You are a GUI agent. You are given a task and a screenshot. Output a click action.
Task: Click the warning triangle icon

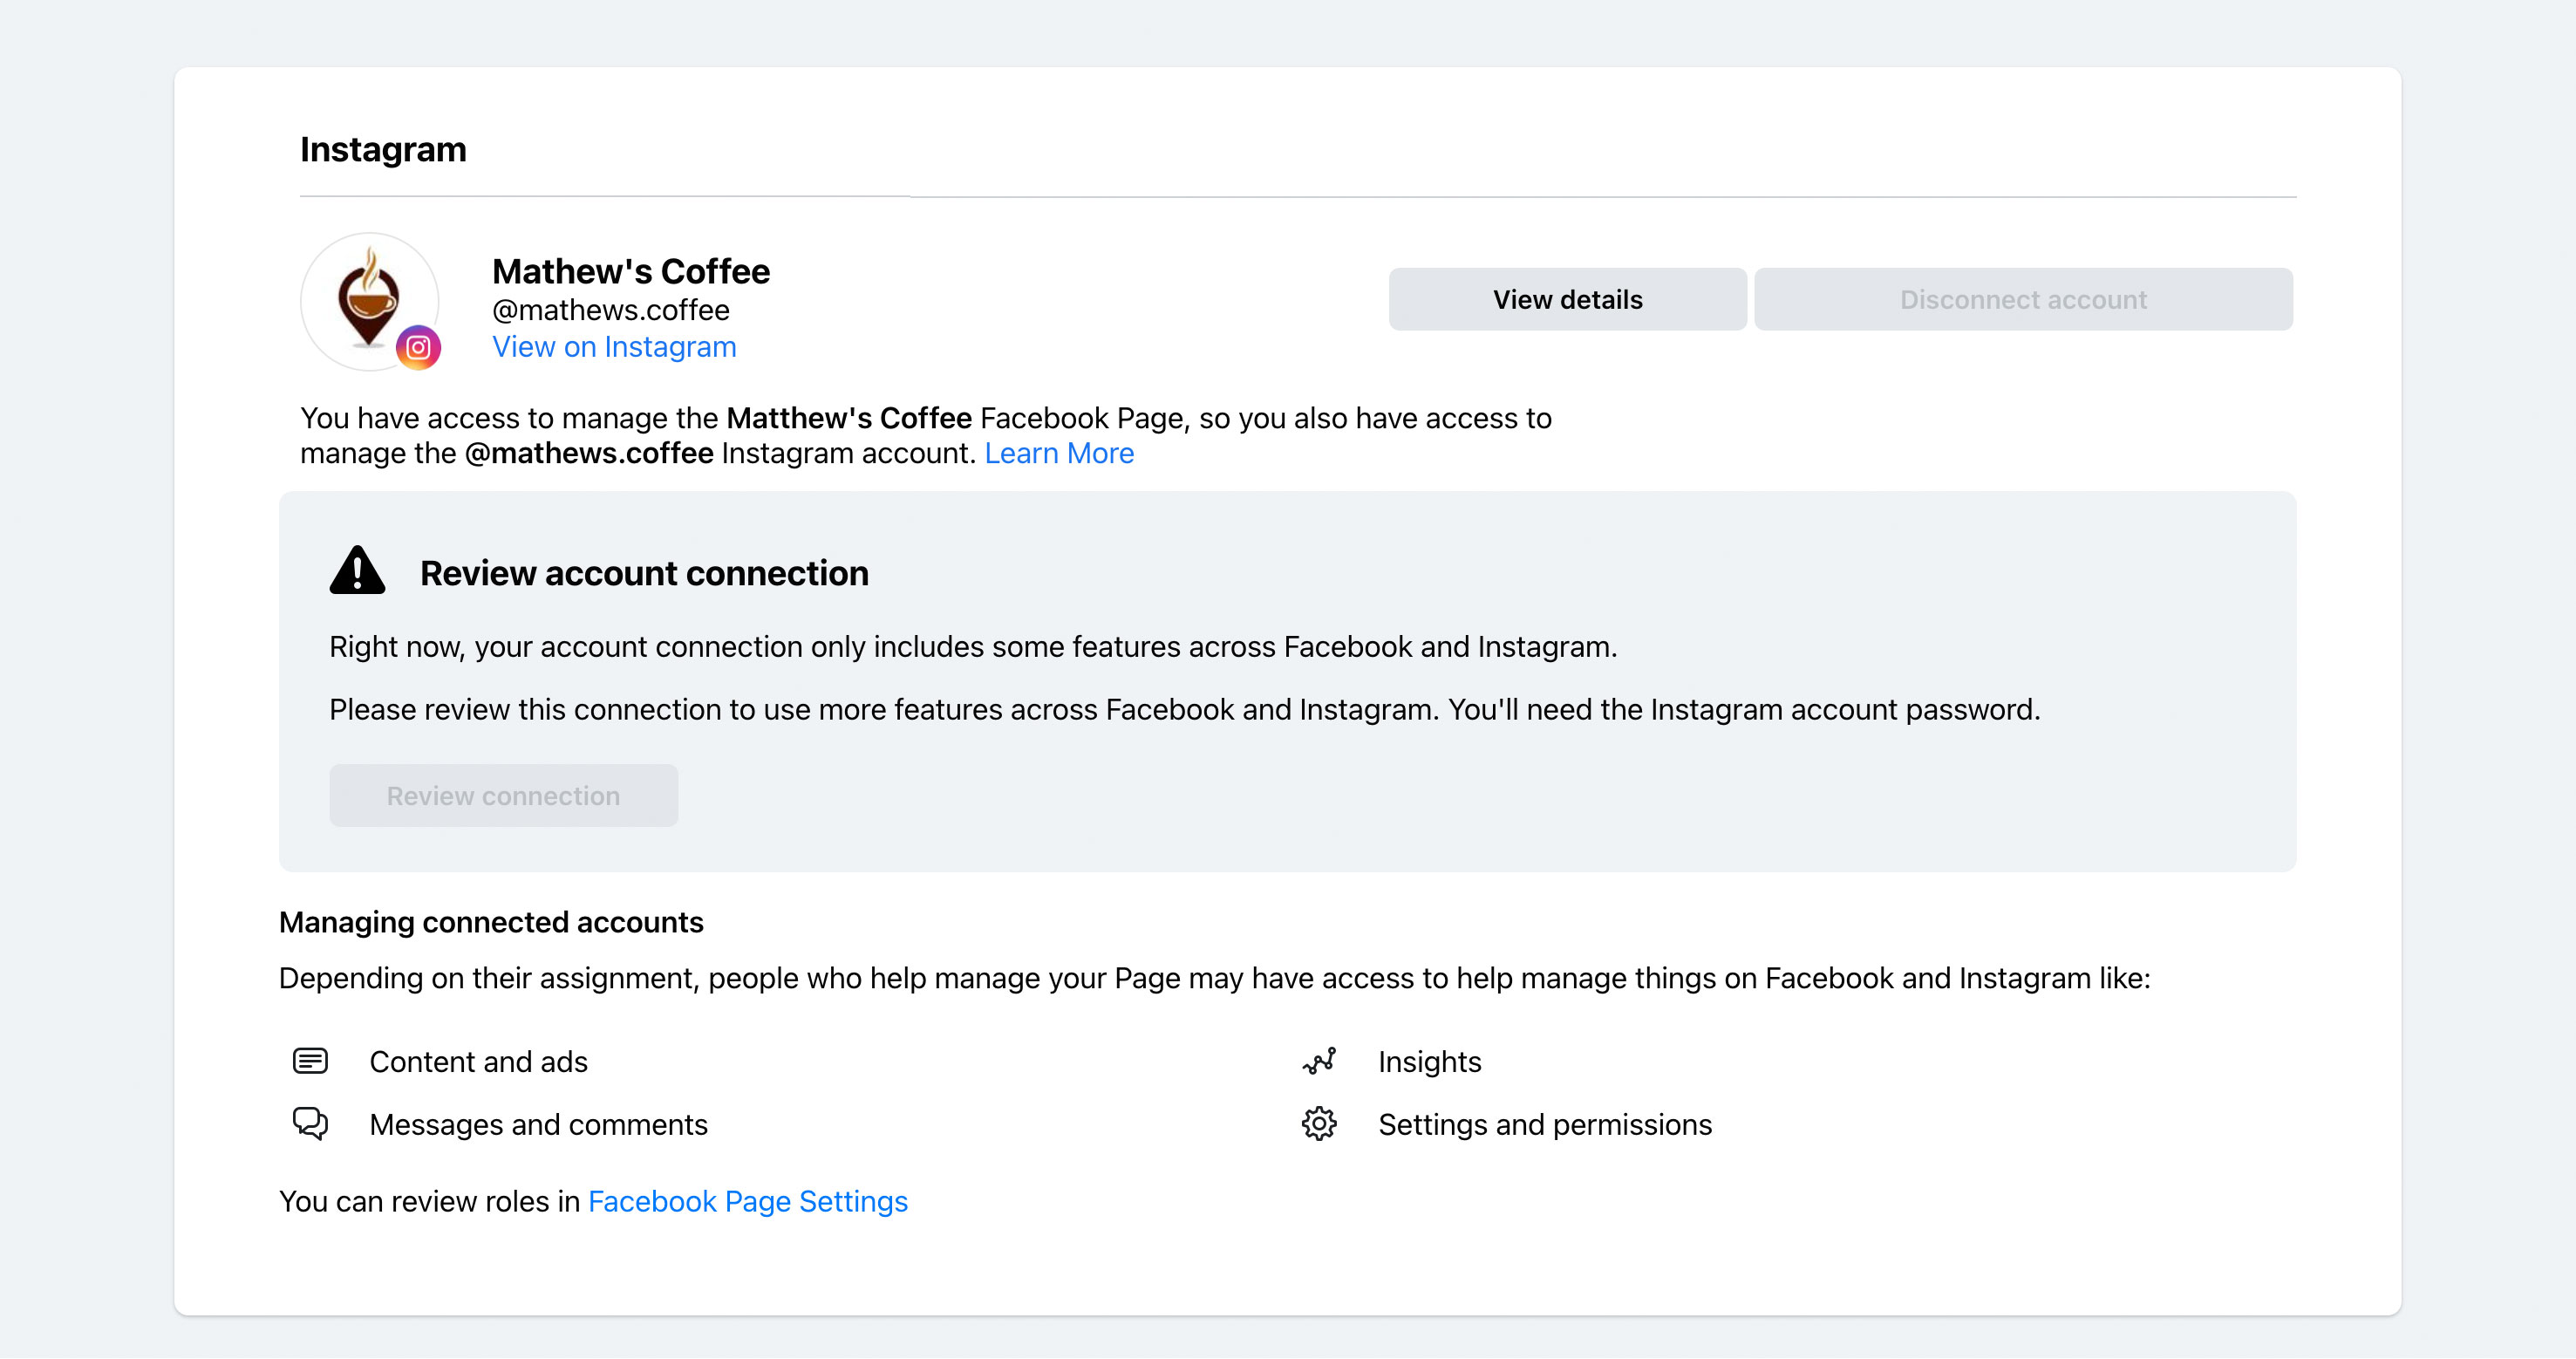357,571
